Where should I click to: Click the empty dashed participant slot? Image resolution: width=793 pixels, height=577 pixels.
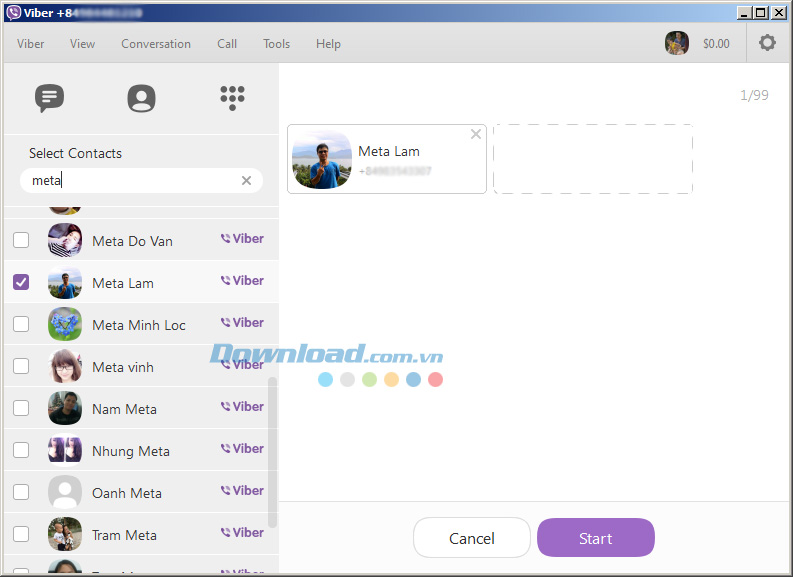(x=593, y=159)
